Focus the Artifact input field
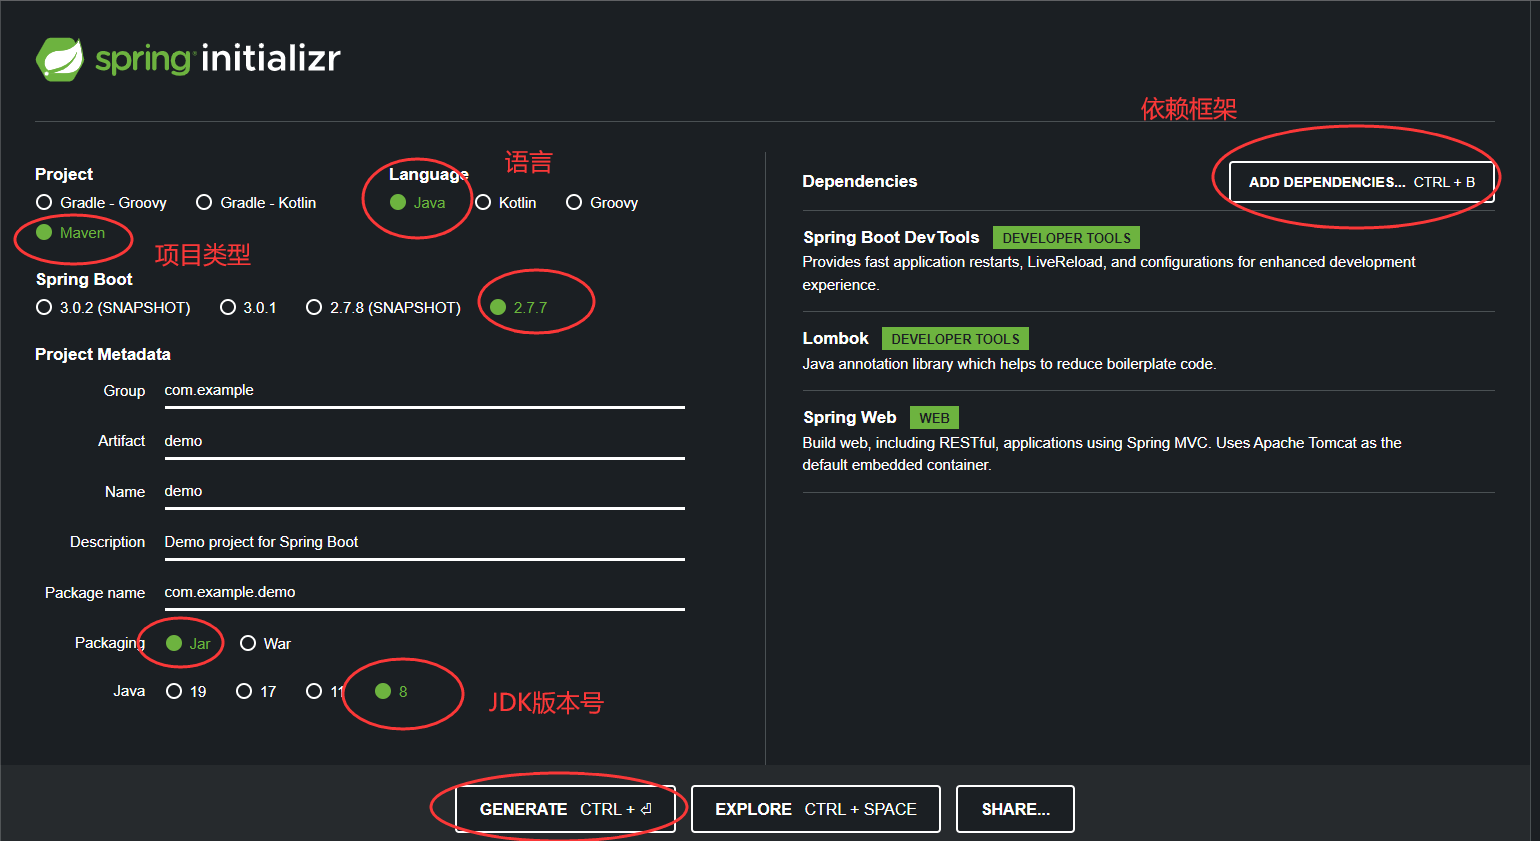1540x841 pixels. (x=424, y=442)
